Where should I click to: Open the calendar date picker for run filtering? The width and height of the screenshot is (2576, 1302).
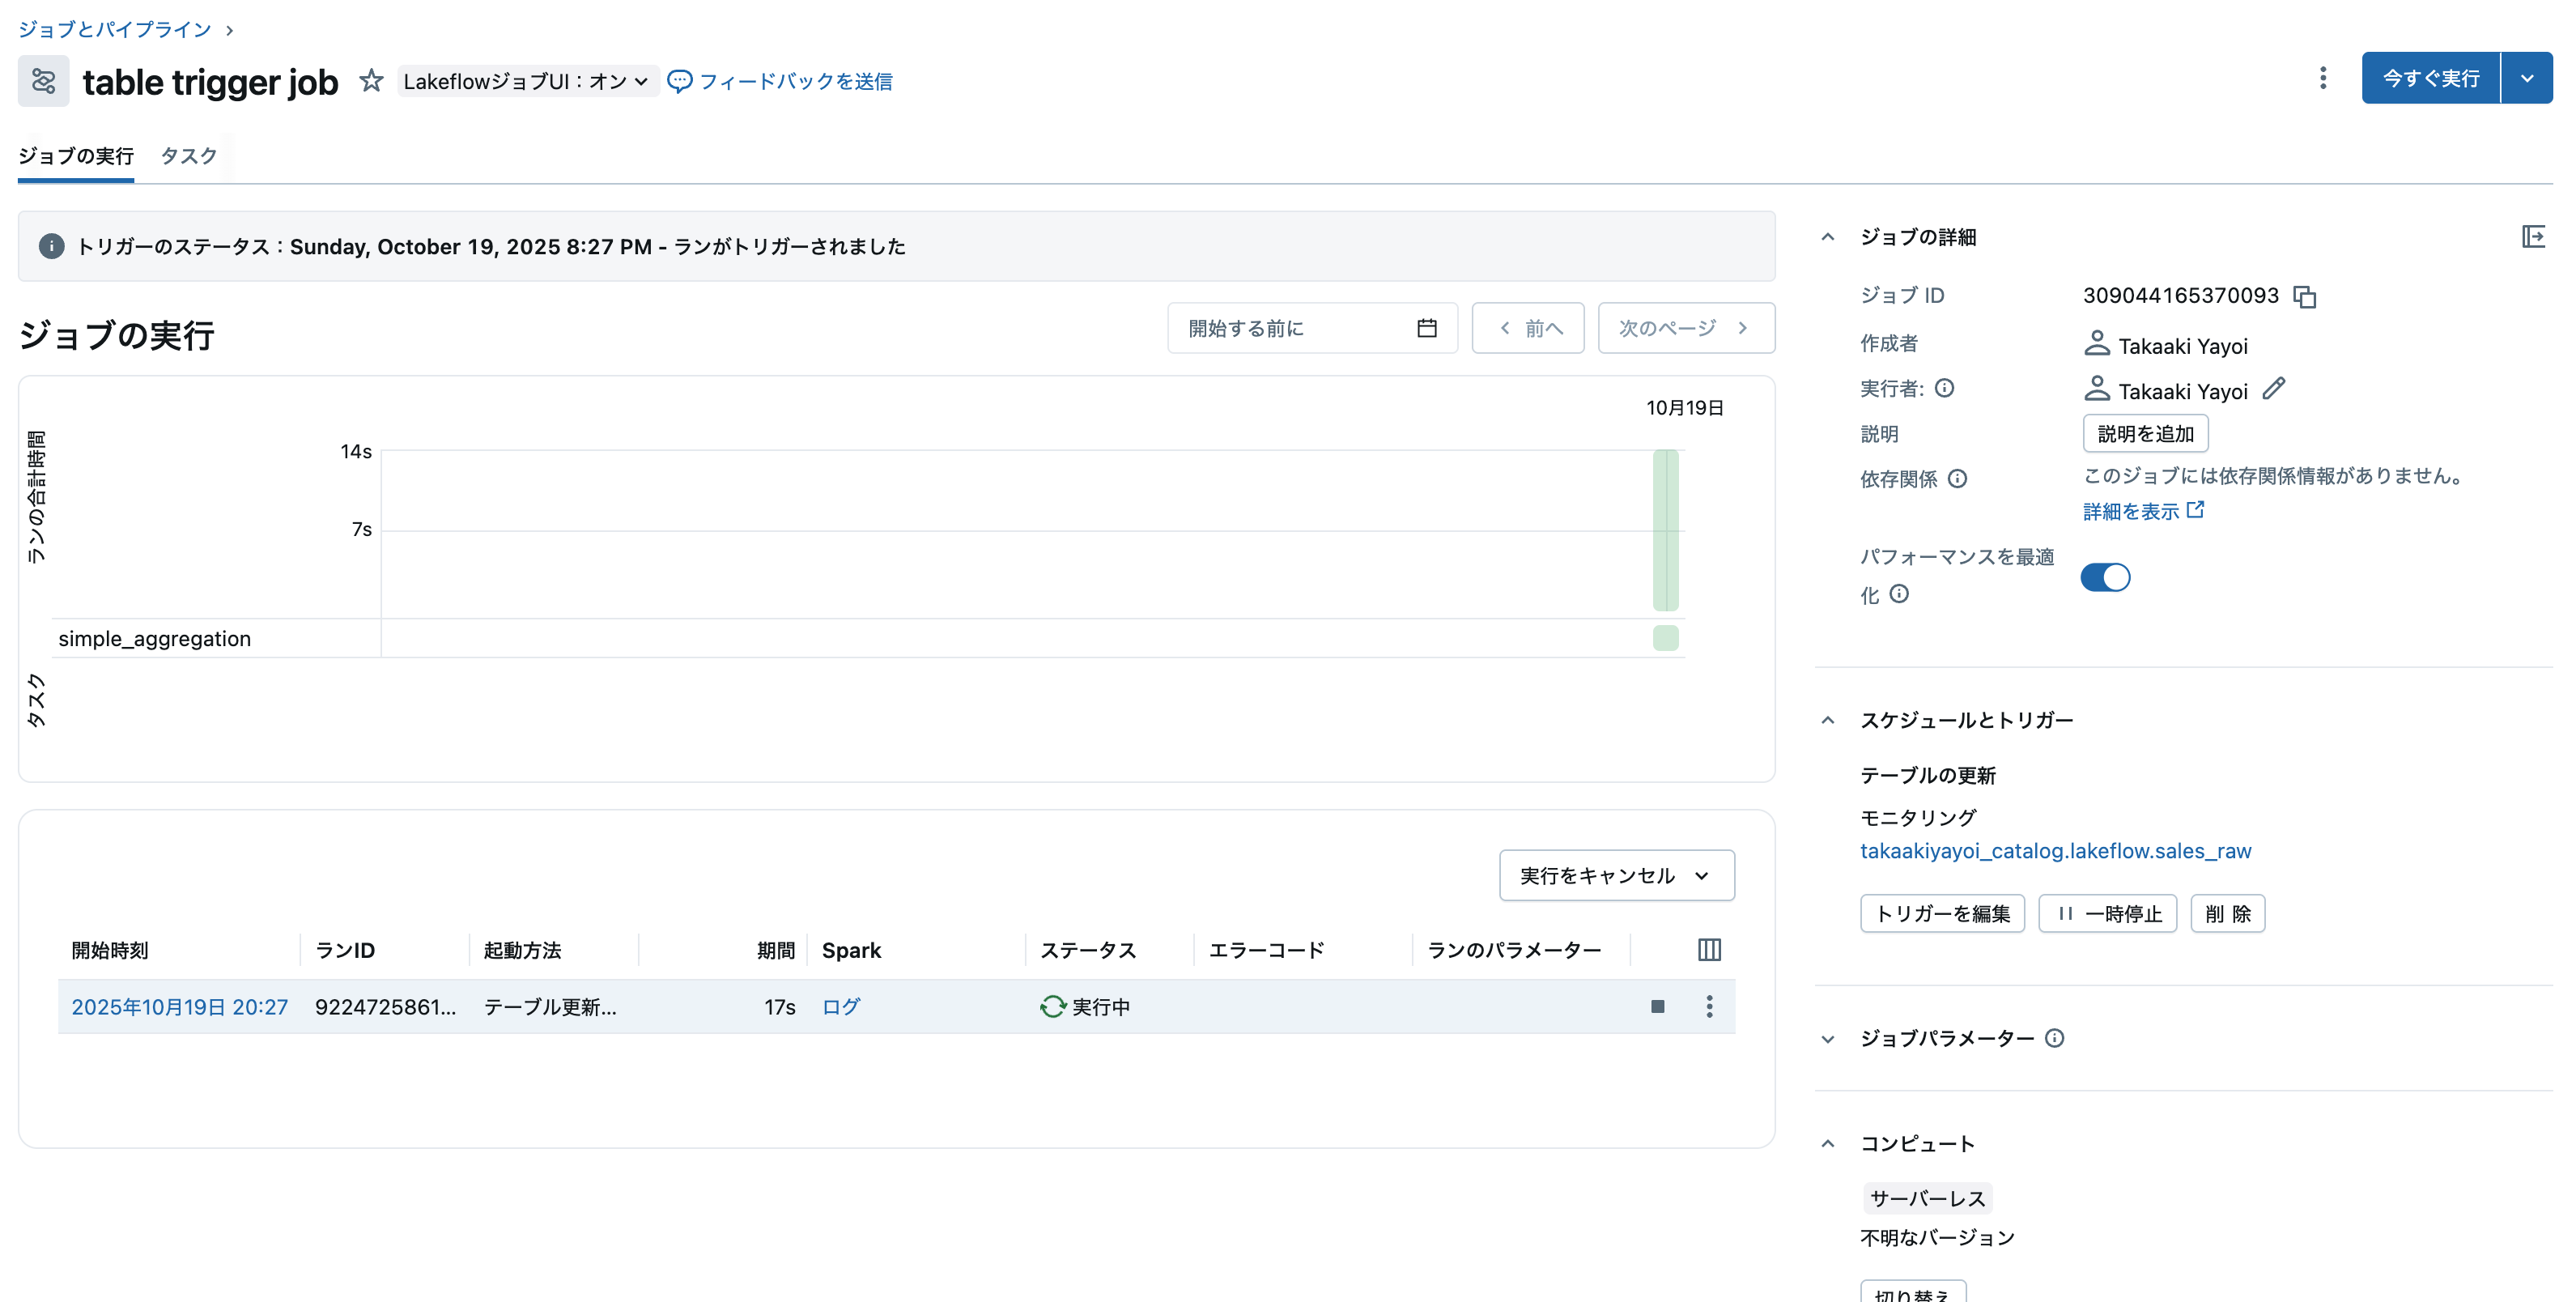(x=1428, y=327)
